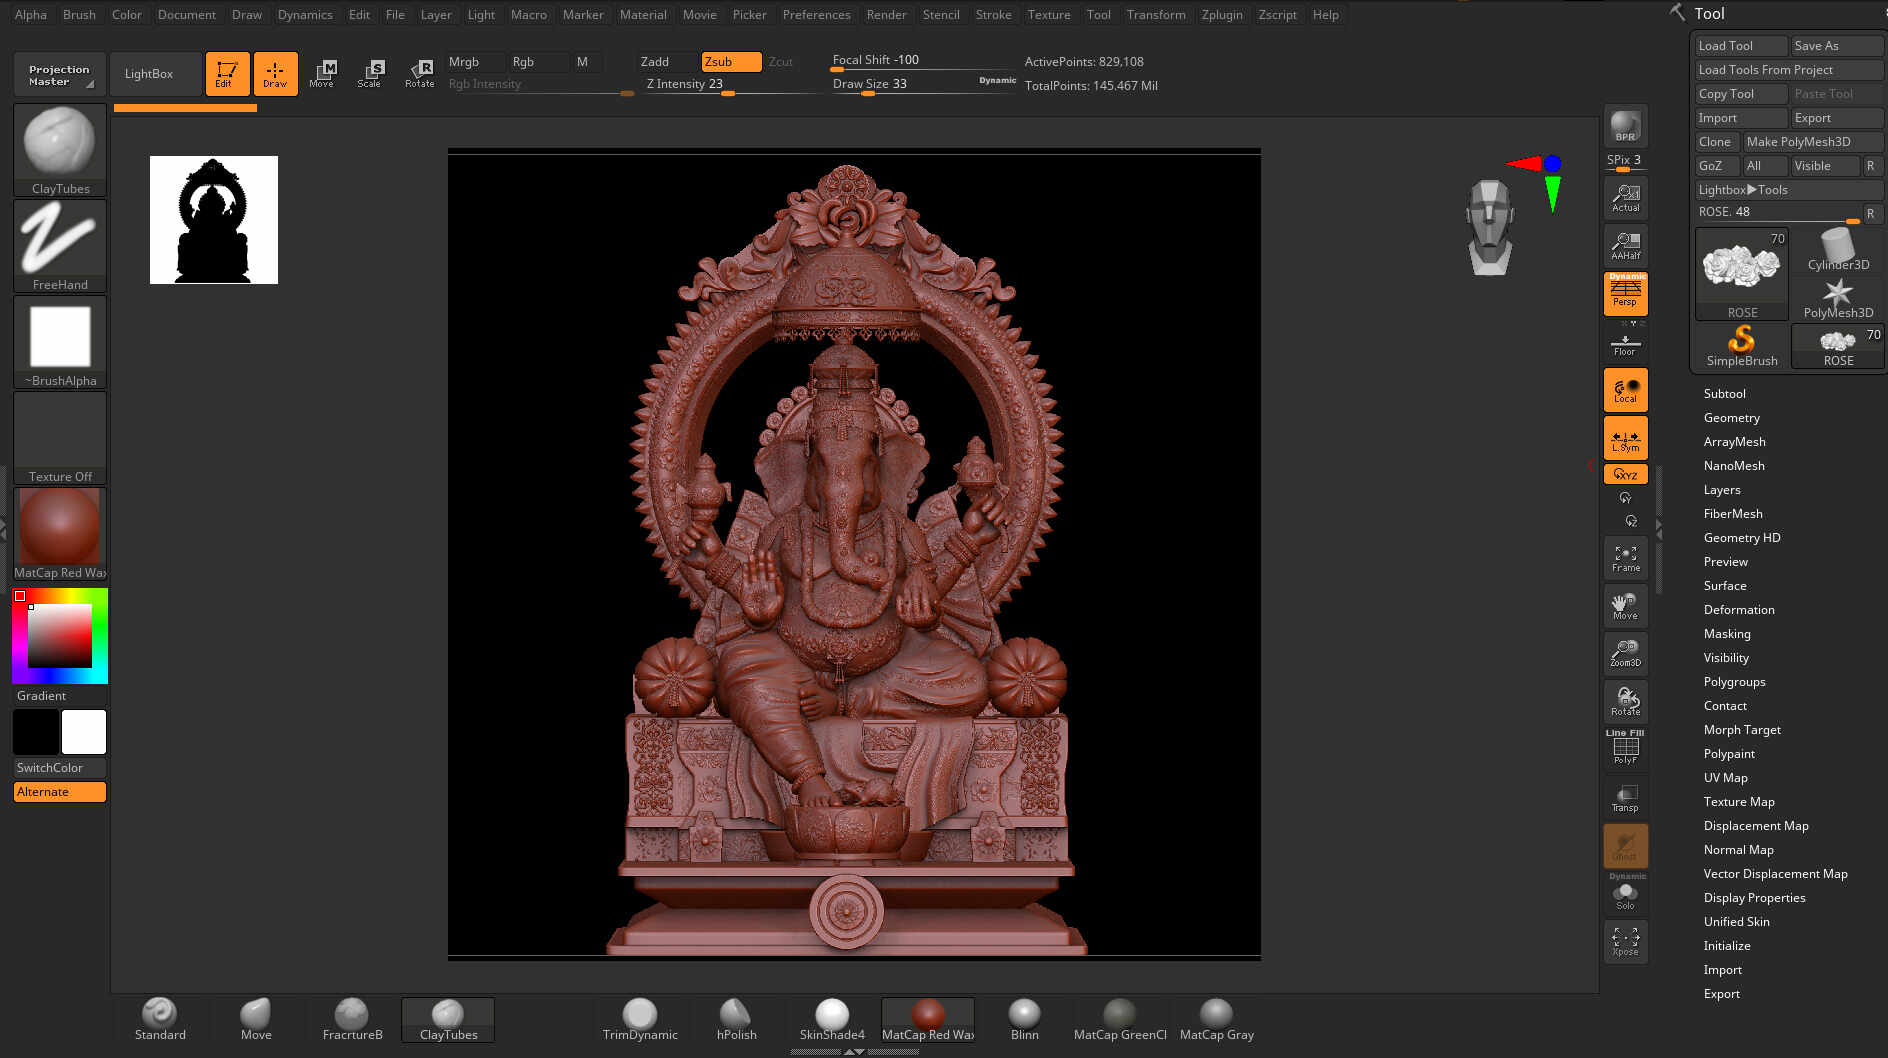The height and width of the screenshot is (1058, 1888).
Task: Click the Zoom3D icon
Action: click(1625, 653)
